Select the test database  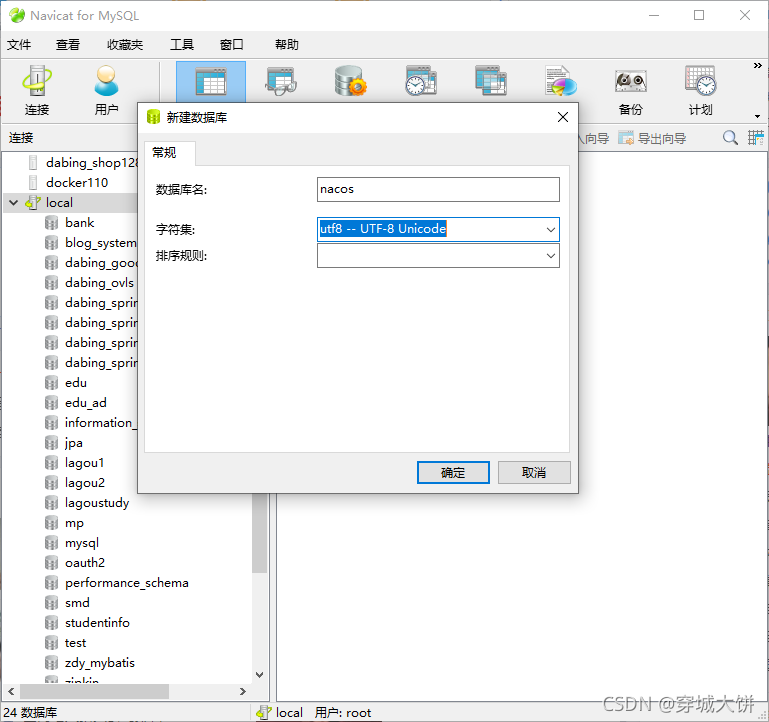(65, 643)
